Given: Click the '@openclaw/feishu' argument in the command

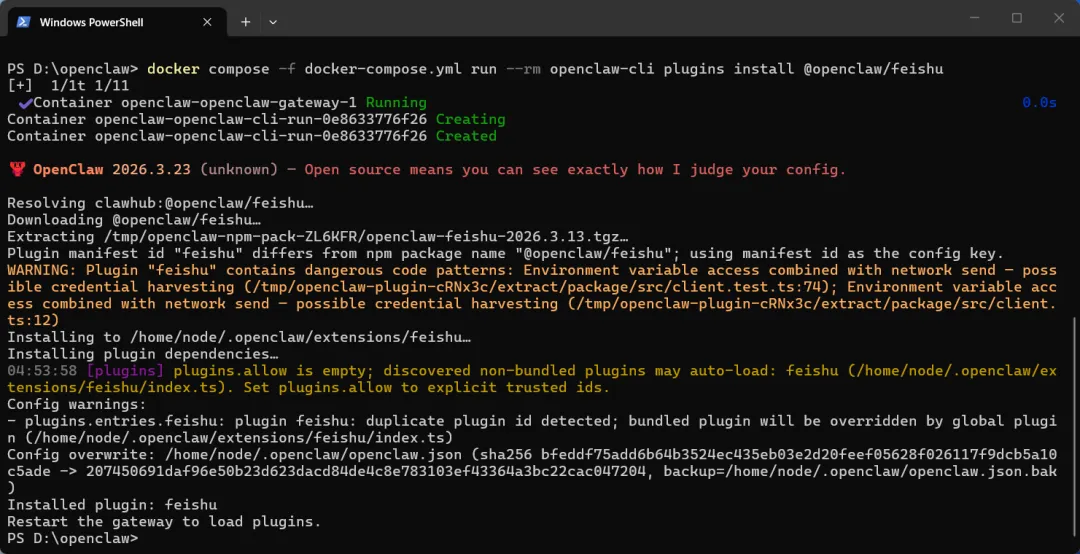Looking at the screenshot, I should [873, 69].
